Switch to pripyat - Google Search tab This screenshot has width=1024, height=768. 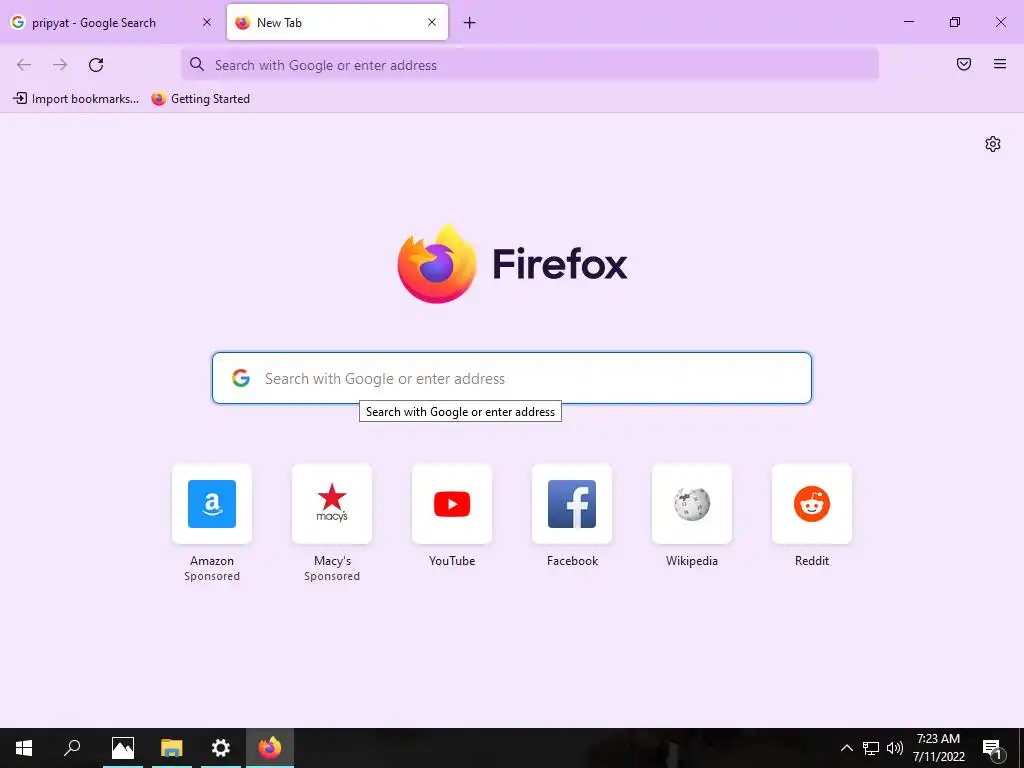(x=112, y=22)
